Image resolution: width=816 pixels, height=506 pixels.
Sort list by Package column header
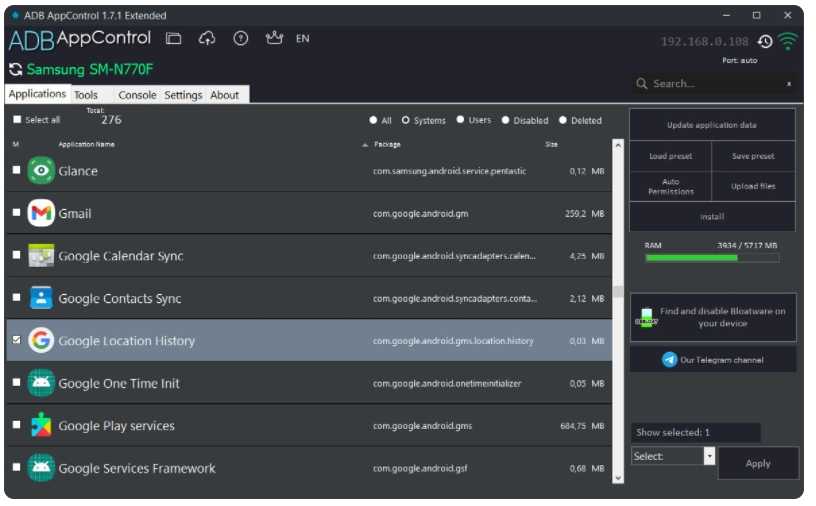coord(387,144)
